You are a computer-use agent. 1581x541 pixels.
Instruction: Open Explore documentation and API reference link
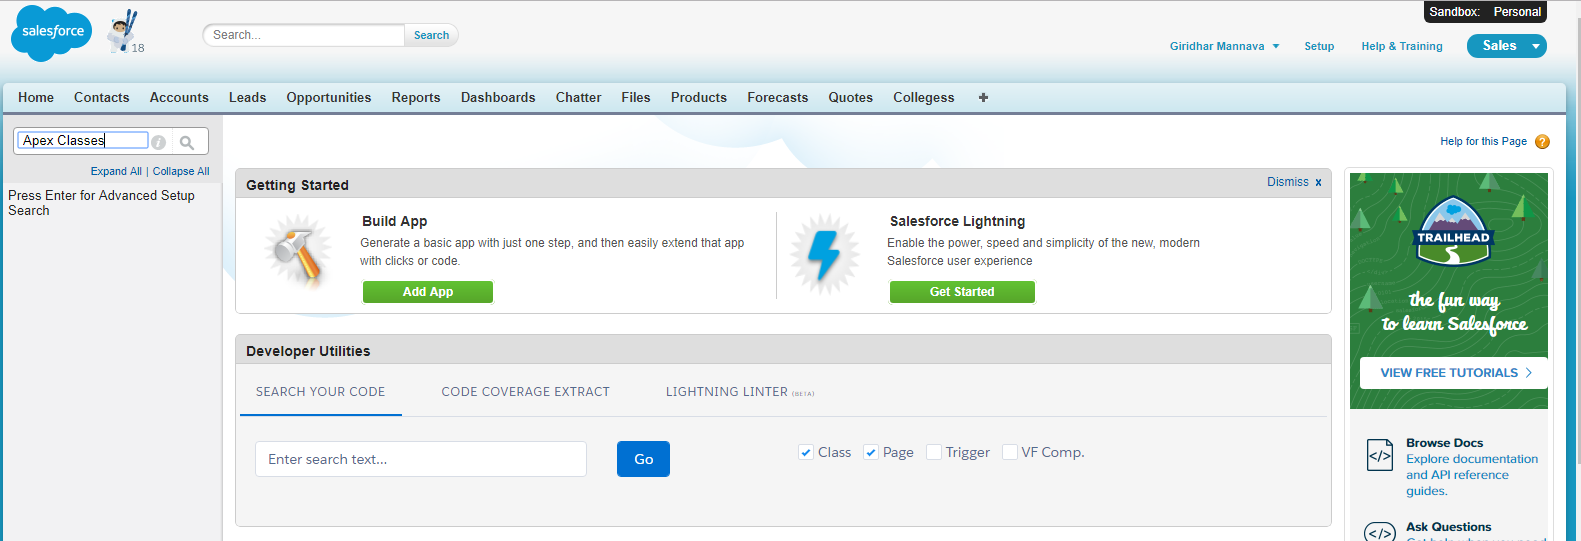click(1472, 475)
